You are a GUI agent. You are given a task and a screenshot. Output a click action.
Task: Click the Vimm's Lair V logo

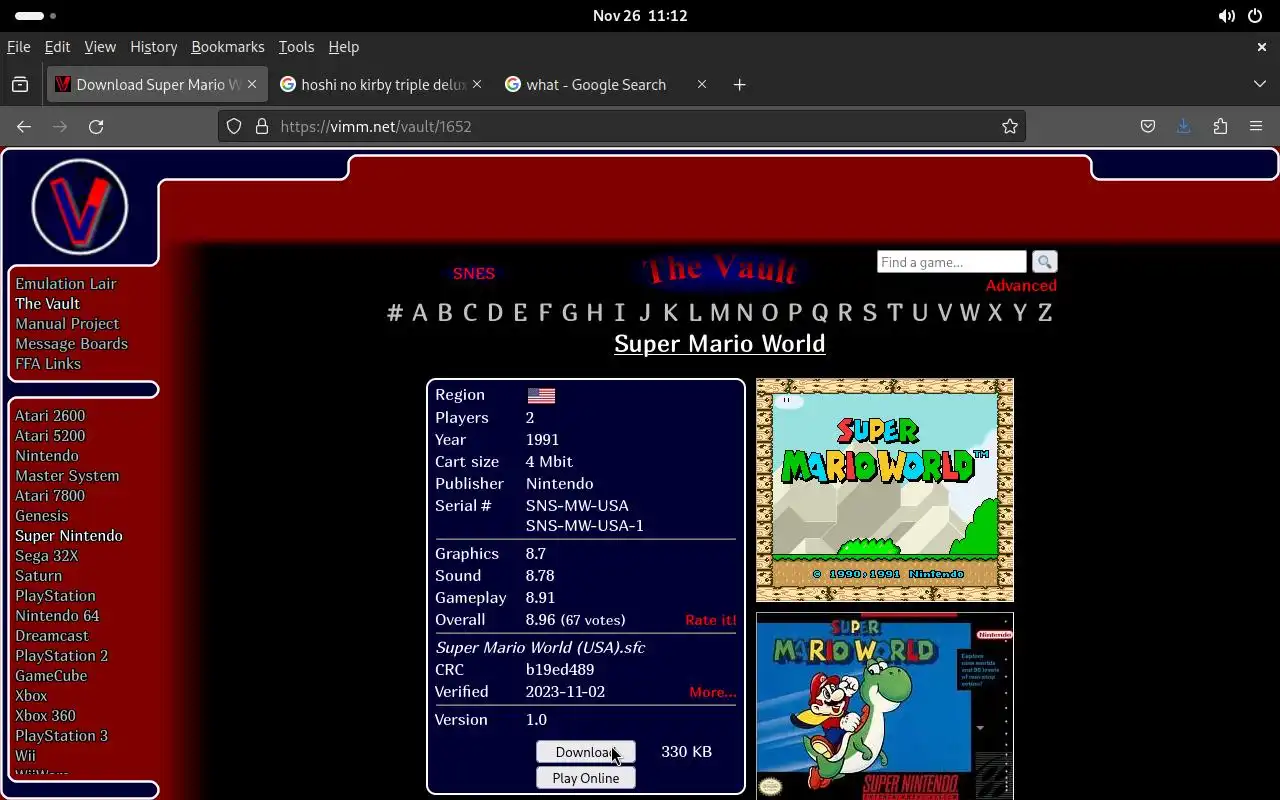click(x=80, y=207)
